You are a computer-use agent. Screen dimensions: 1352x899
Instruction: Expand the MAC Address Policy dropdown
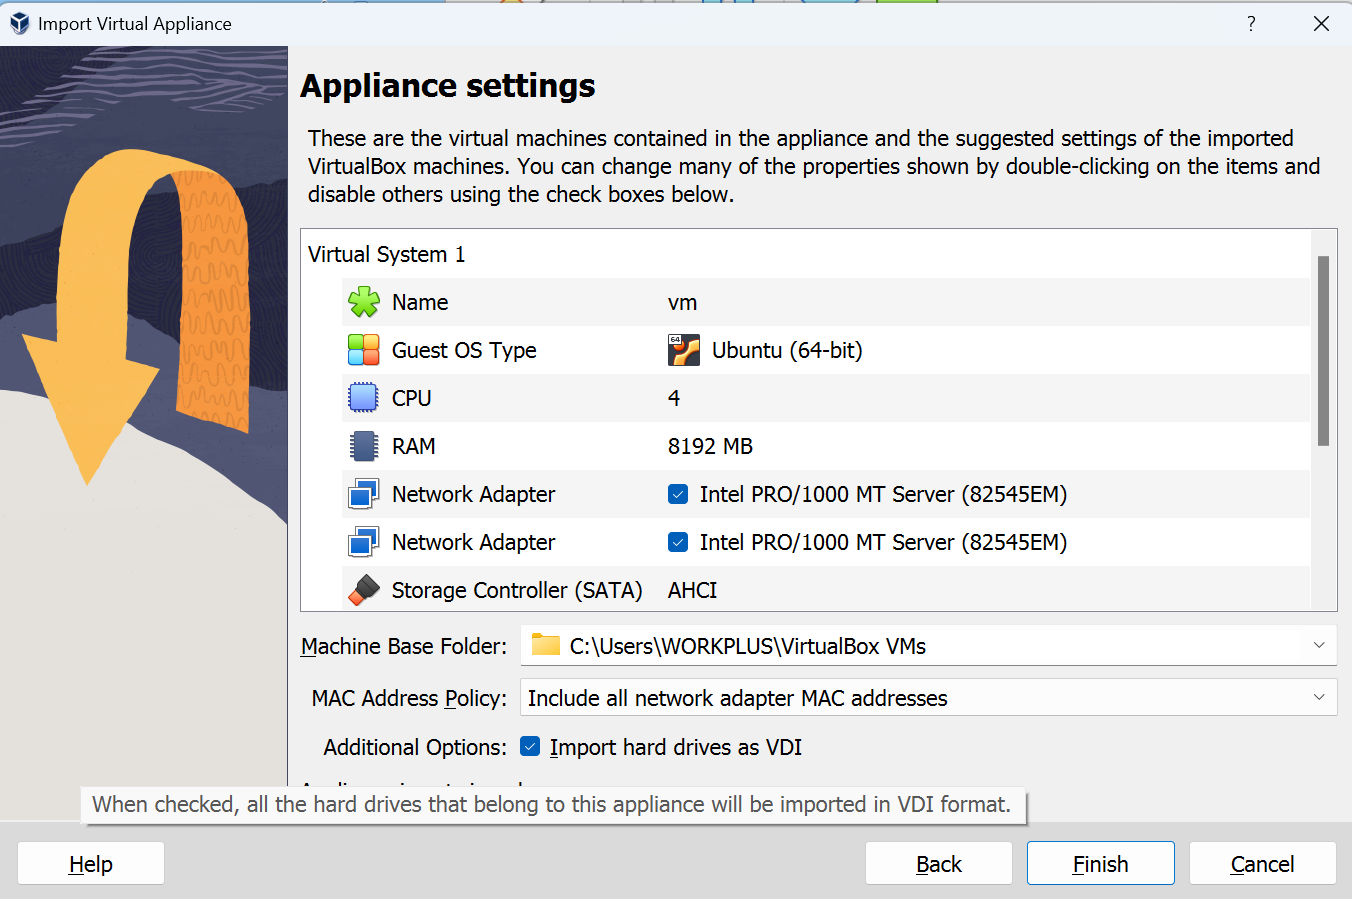1319,697
